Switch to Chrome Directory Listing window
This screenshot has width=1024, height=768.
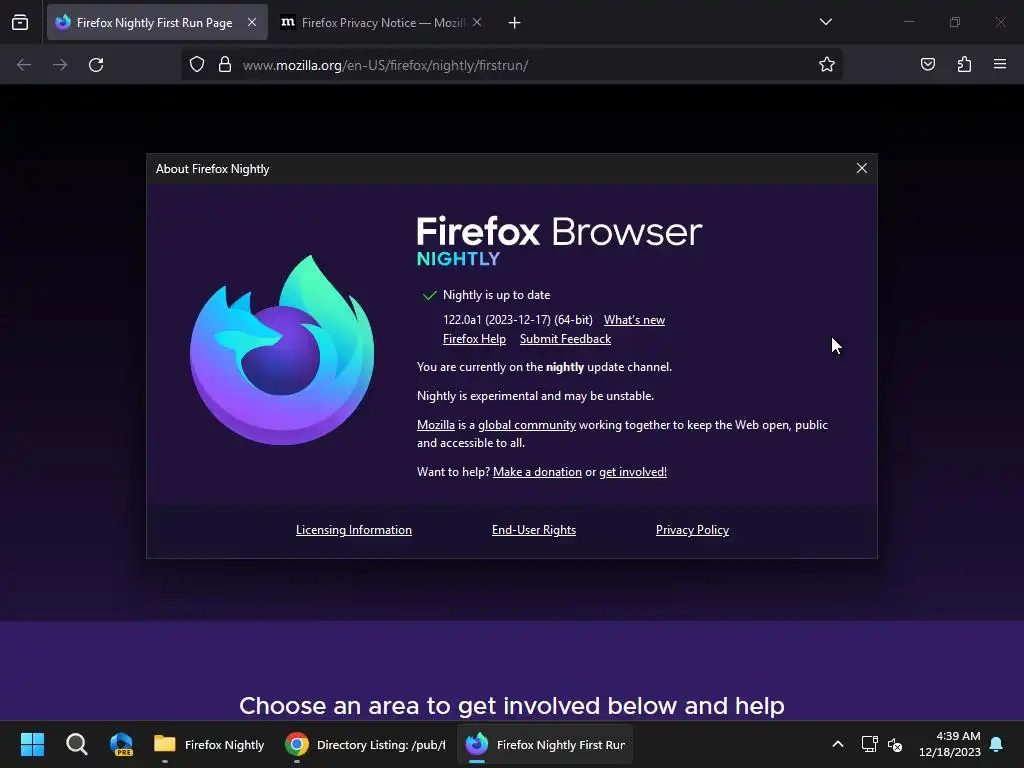click(x=365, y=744)
